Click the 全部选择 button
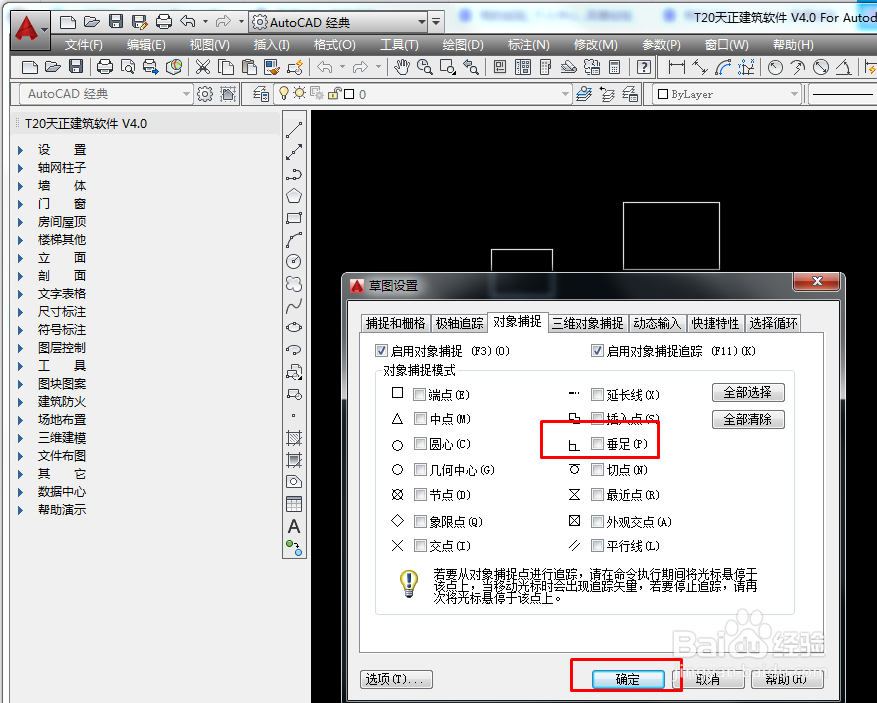This screenshot has width=877, height=703. click(748, 392)
